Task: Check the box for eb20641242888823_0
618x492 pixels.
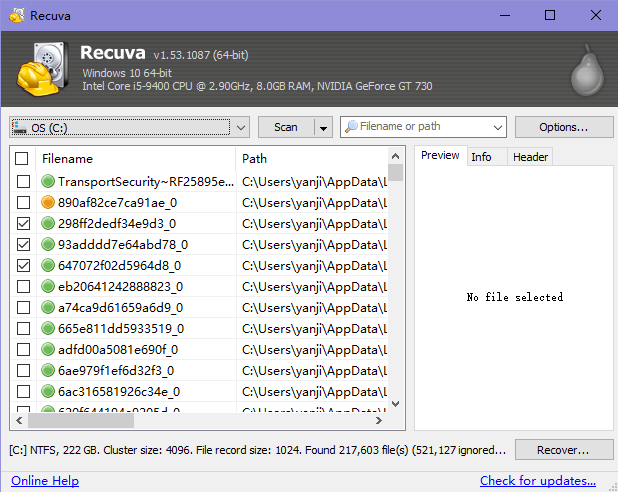Action: coord(23,286)
